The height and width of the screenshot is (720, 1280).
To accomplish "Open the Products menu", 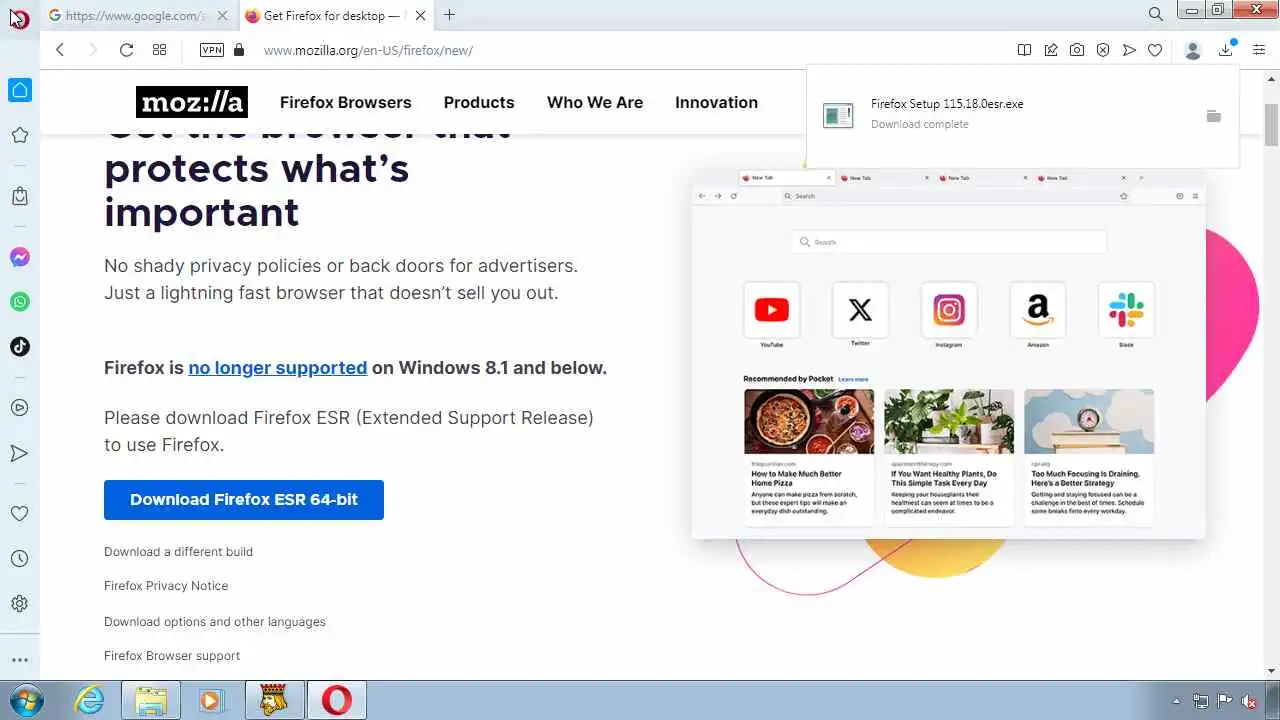I will (x=479, y=102).
